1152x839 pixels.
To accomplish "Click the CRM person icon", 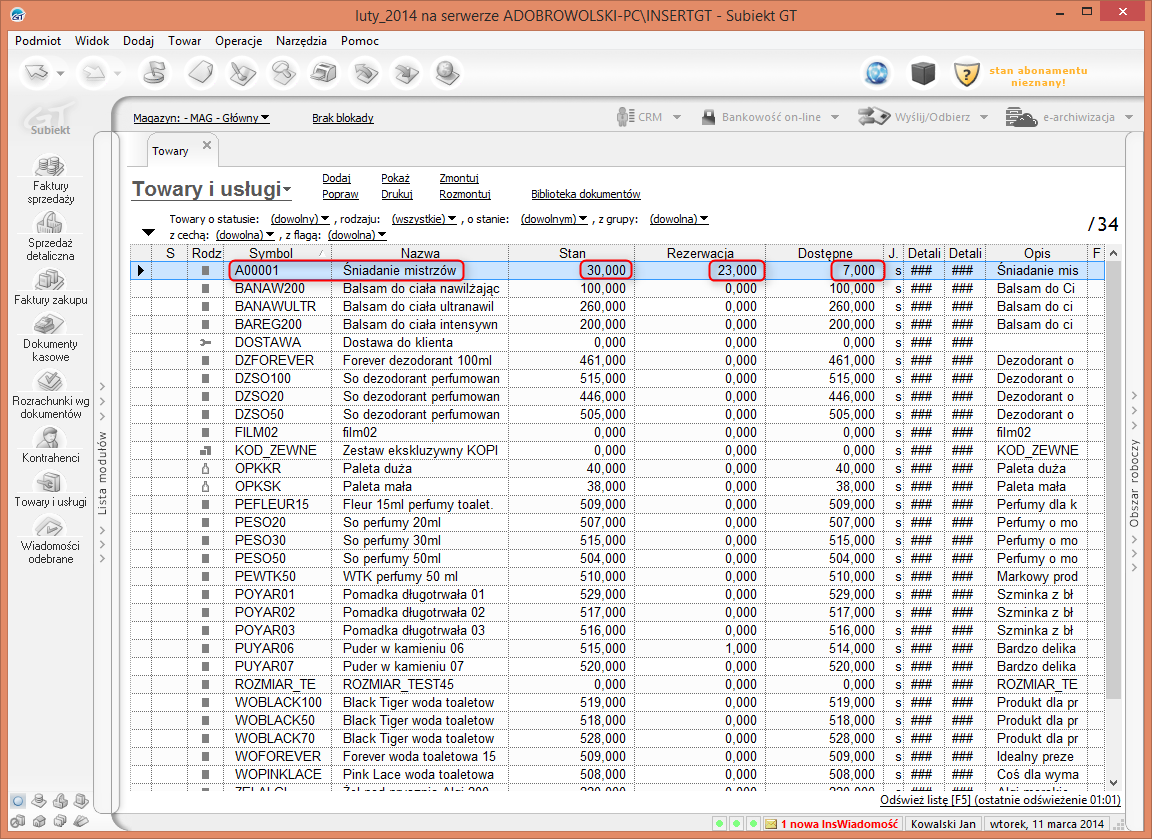I will 625,117.
